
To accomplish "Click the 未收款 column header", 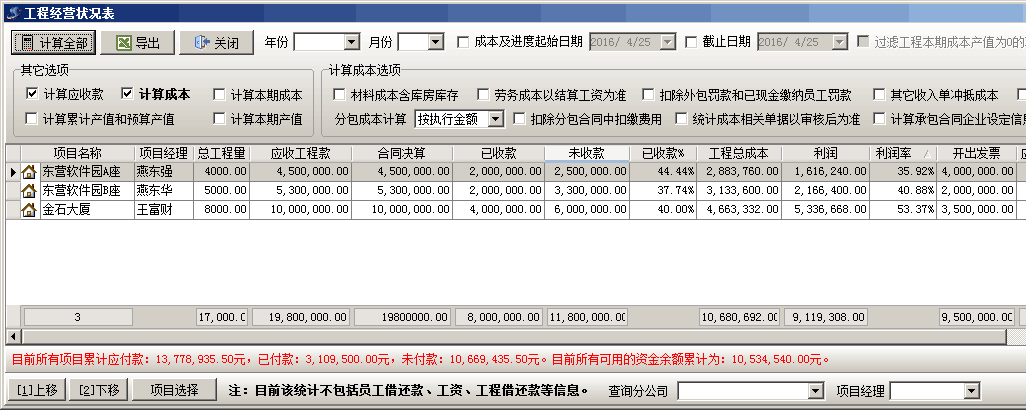I will click(x=586, y=153).
